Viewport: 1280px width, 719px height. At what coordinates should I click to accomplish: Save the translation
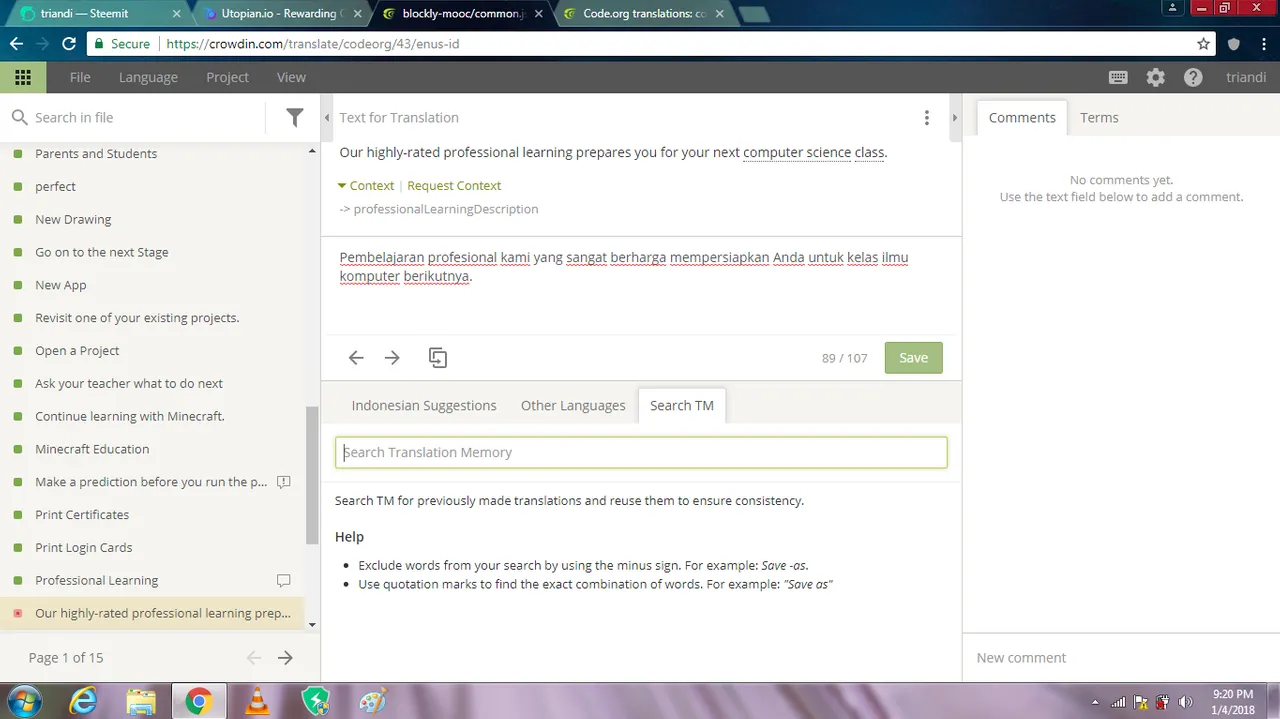pos(913,357)
